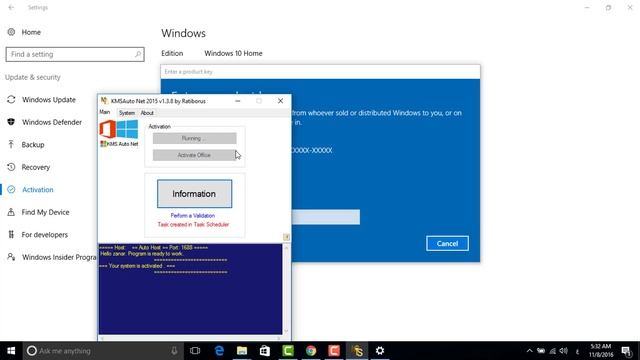Screen dimensions: 640x360
Task: Click the taskbar clock
Action: click(601, 351)
